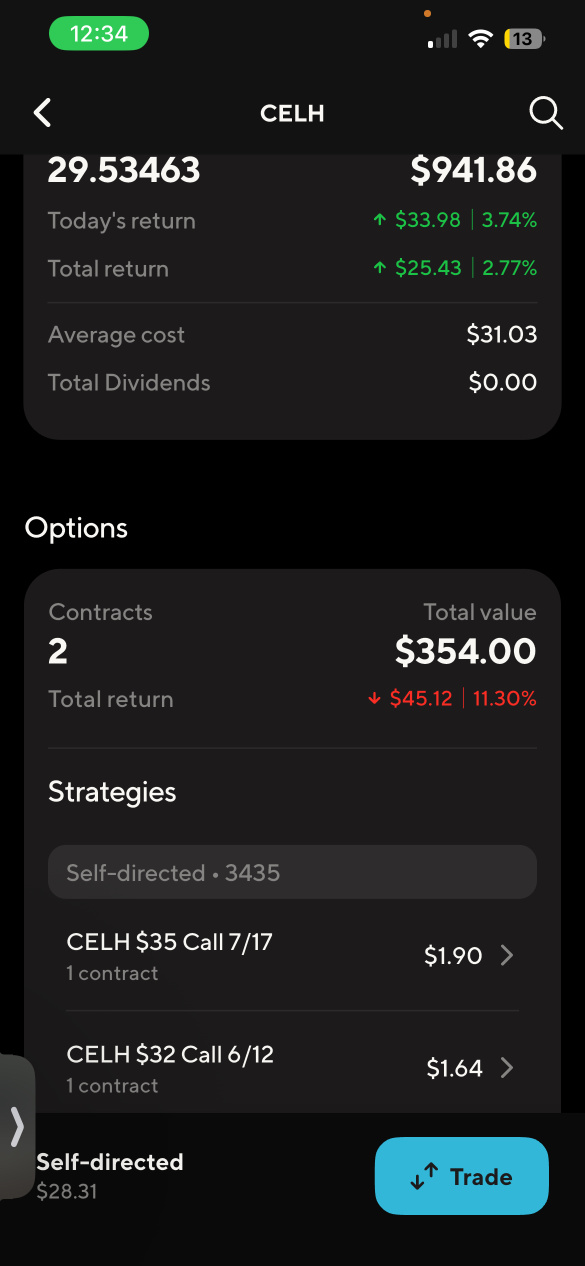Tap the back arrow icon
This screenshot has width=585, height=1266.
(42, 113)
